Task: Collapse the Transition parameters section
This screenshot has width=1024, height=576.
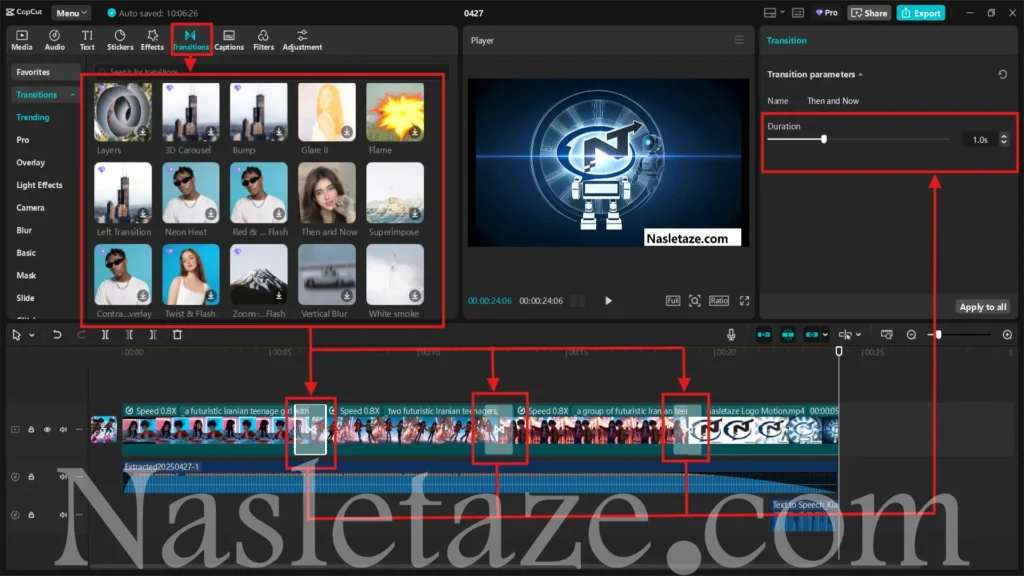Action: tap(861, 74)
